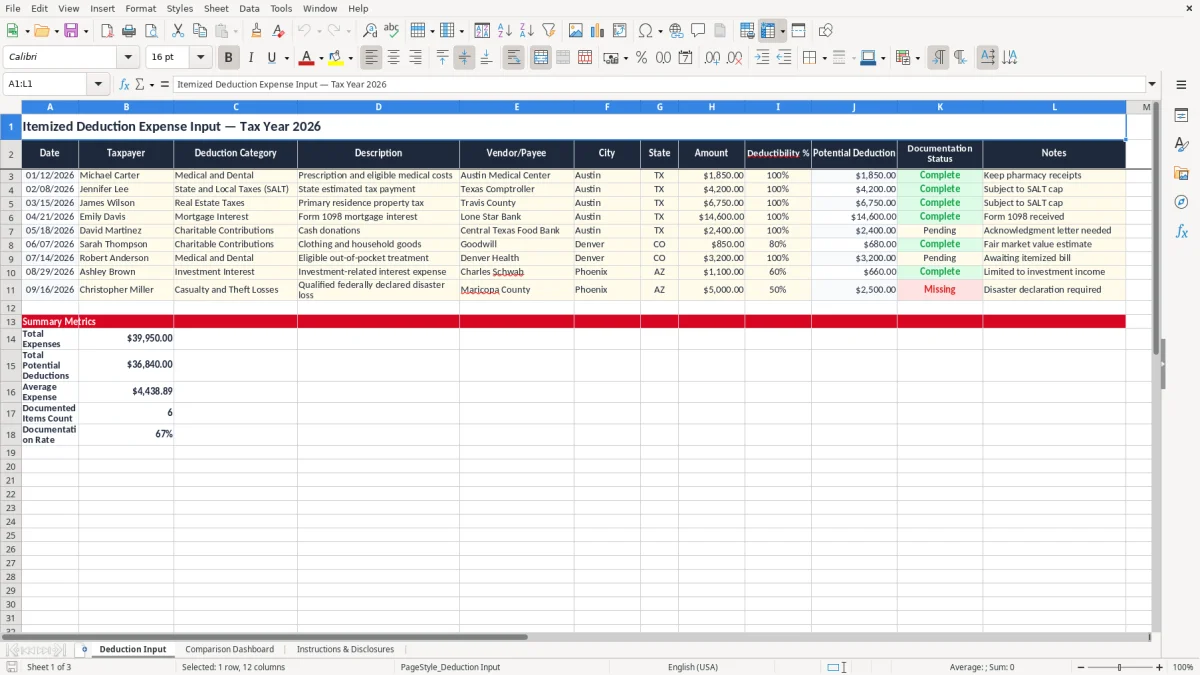1200x675 pixels.
Task: Run the spelling check
Action: [x=392, y=31]
